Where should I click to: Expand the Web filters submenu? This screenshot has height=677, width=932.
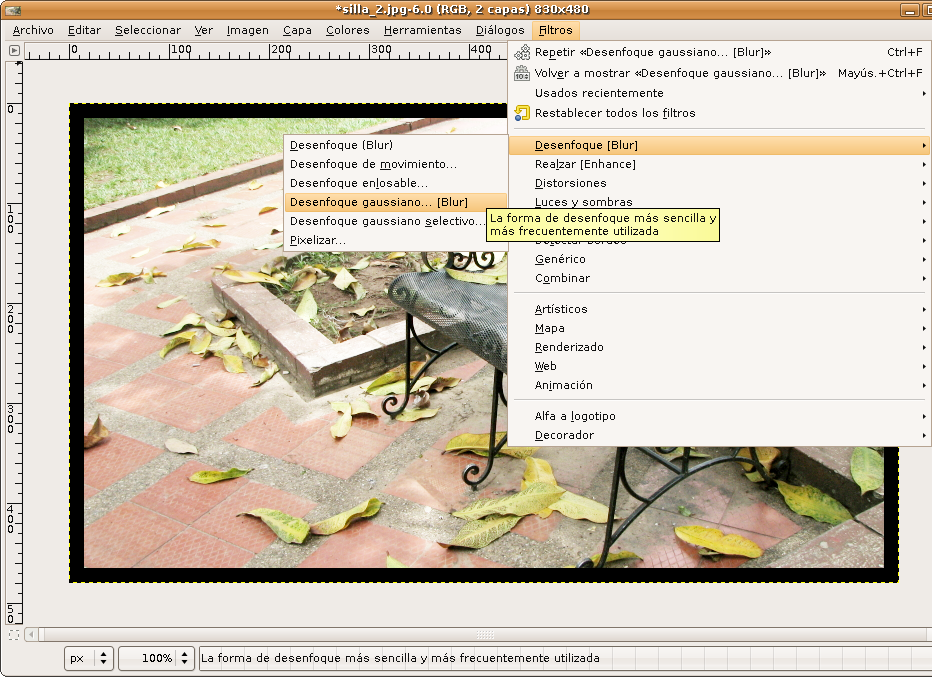click(720, 366)
